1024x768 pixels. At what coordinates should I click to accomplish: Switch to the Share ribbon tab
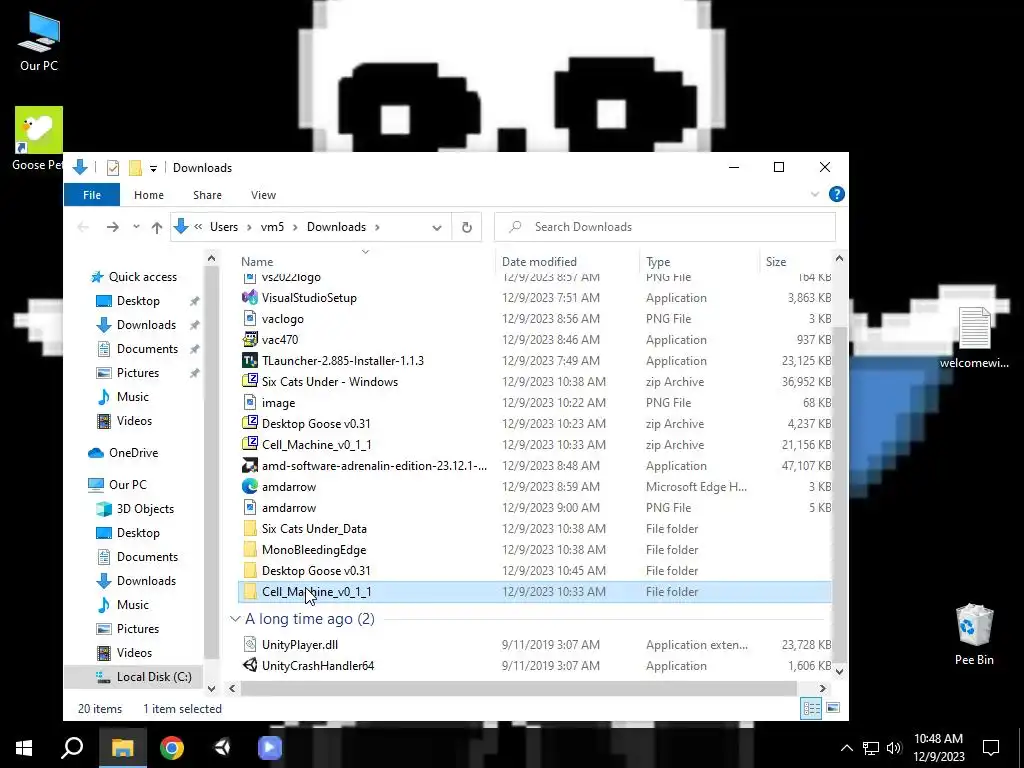207,195
